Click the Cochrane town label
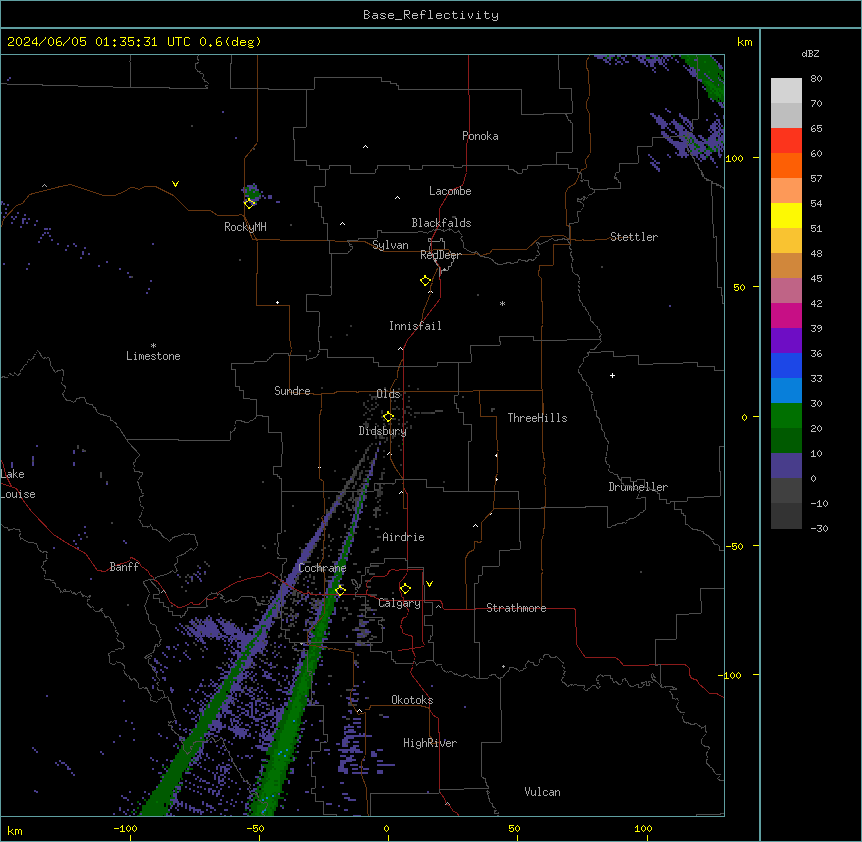The height and width of the screenshot is (842, 862). click(x=322, y=568)
